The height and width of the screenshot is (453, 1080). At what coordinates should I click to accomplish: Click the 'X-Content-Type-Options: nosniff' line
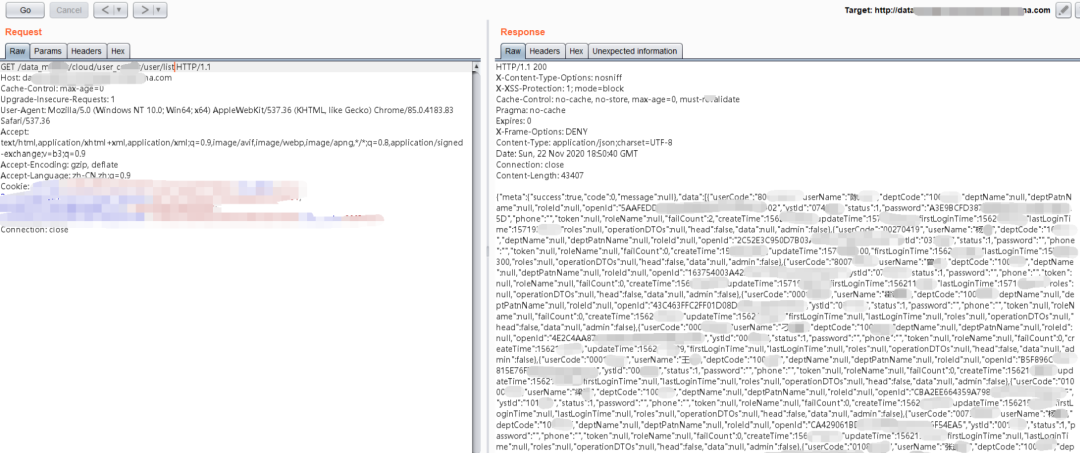559,78
